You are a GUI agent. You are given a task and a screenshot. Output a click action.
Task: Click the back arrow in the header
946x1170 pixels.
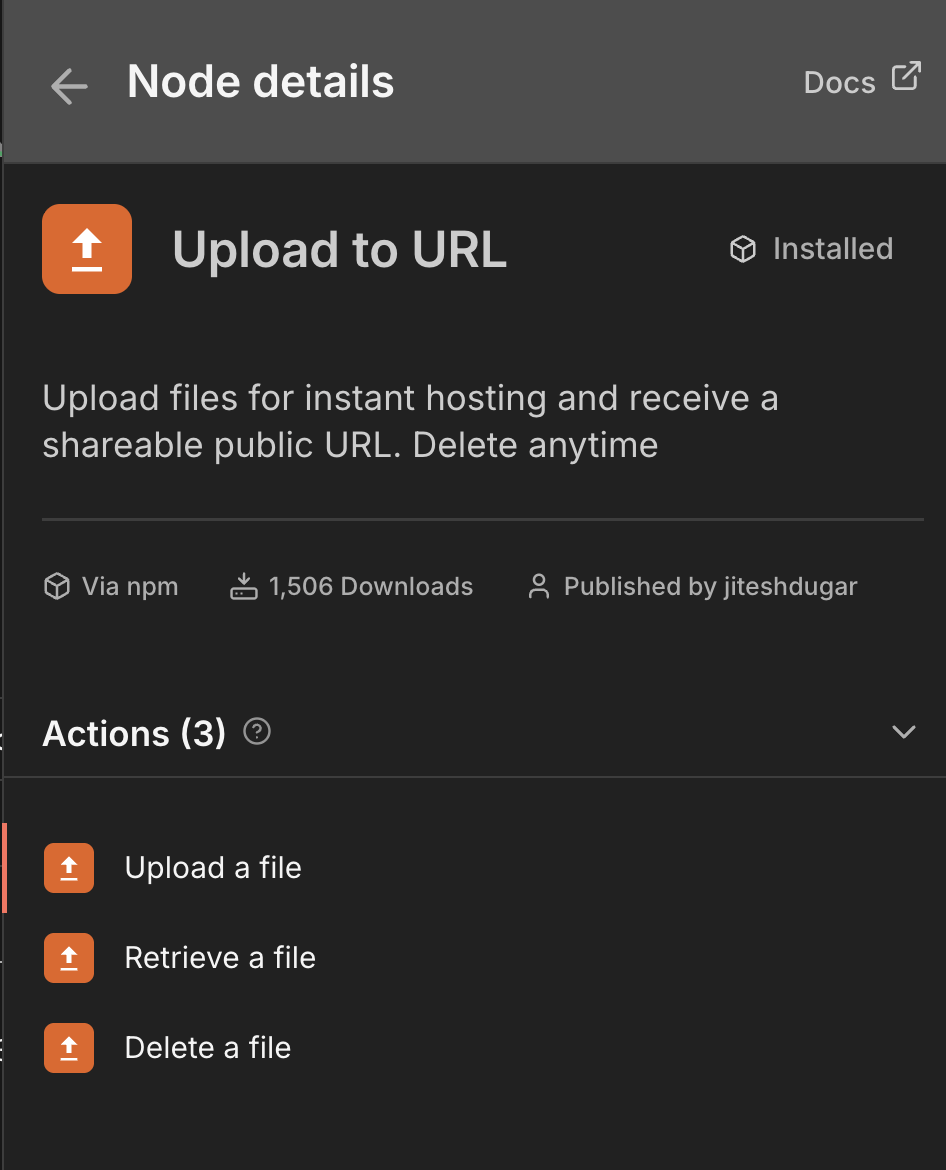coord(69,86)
